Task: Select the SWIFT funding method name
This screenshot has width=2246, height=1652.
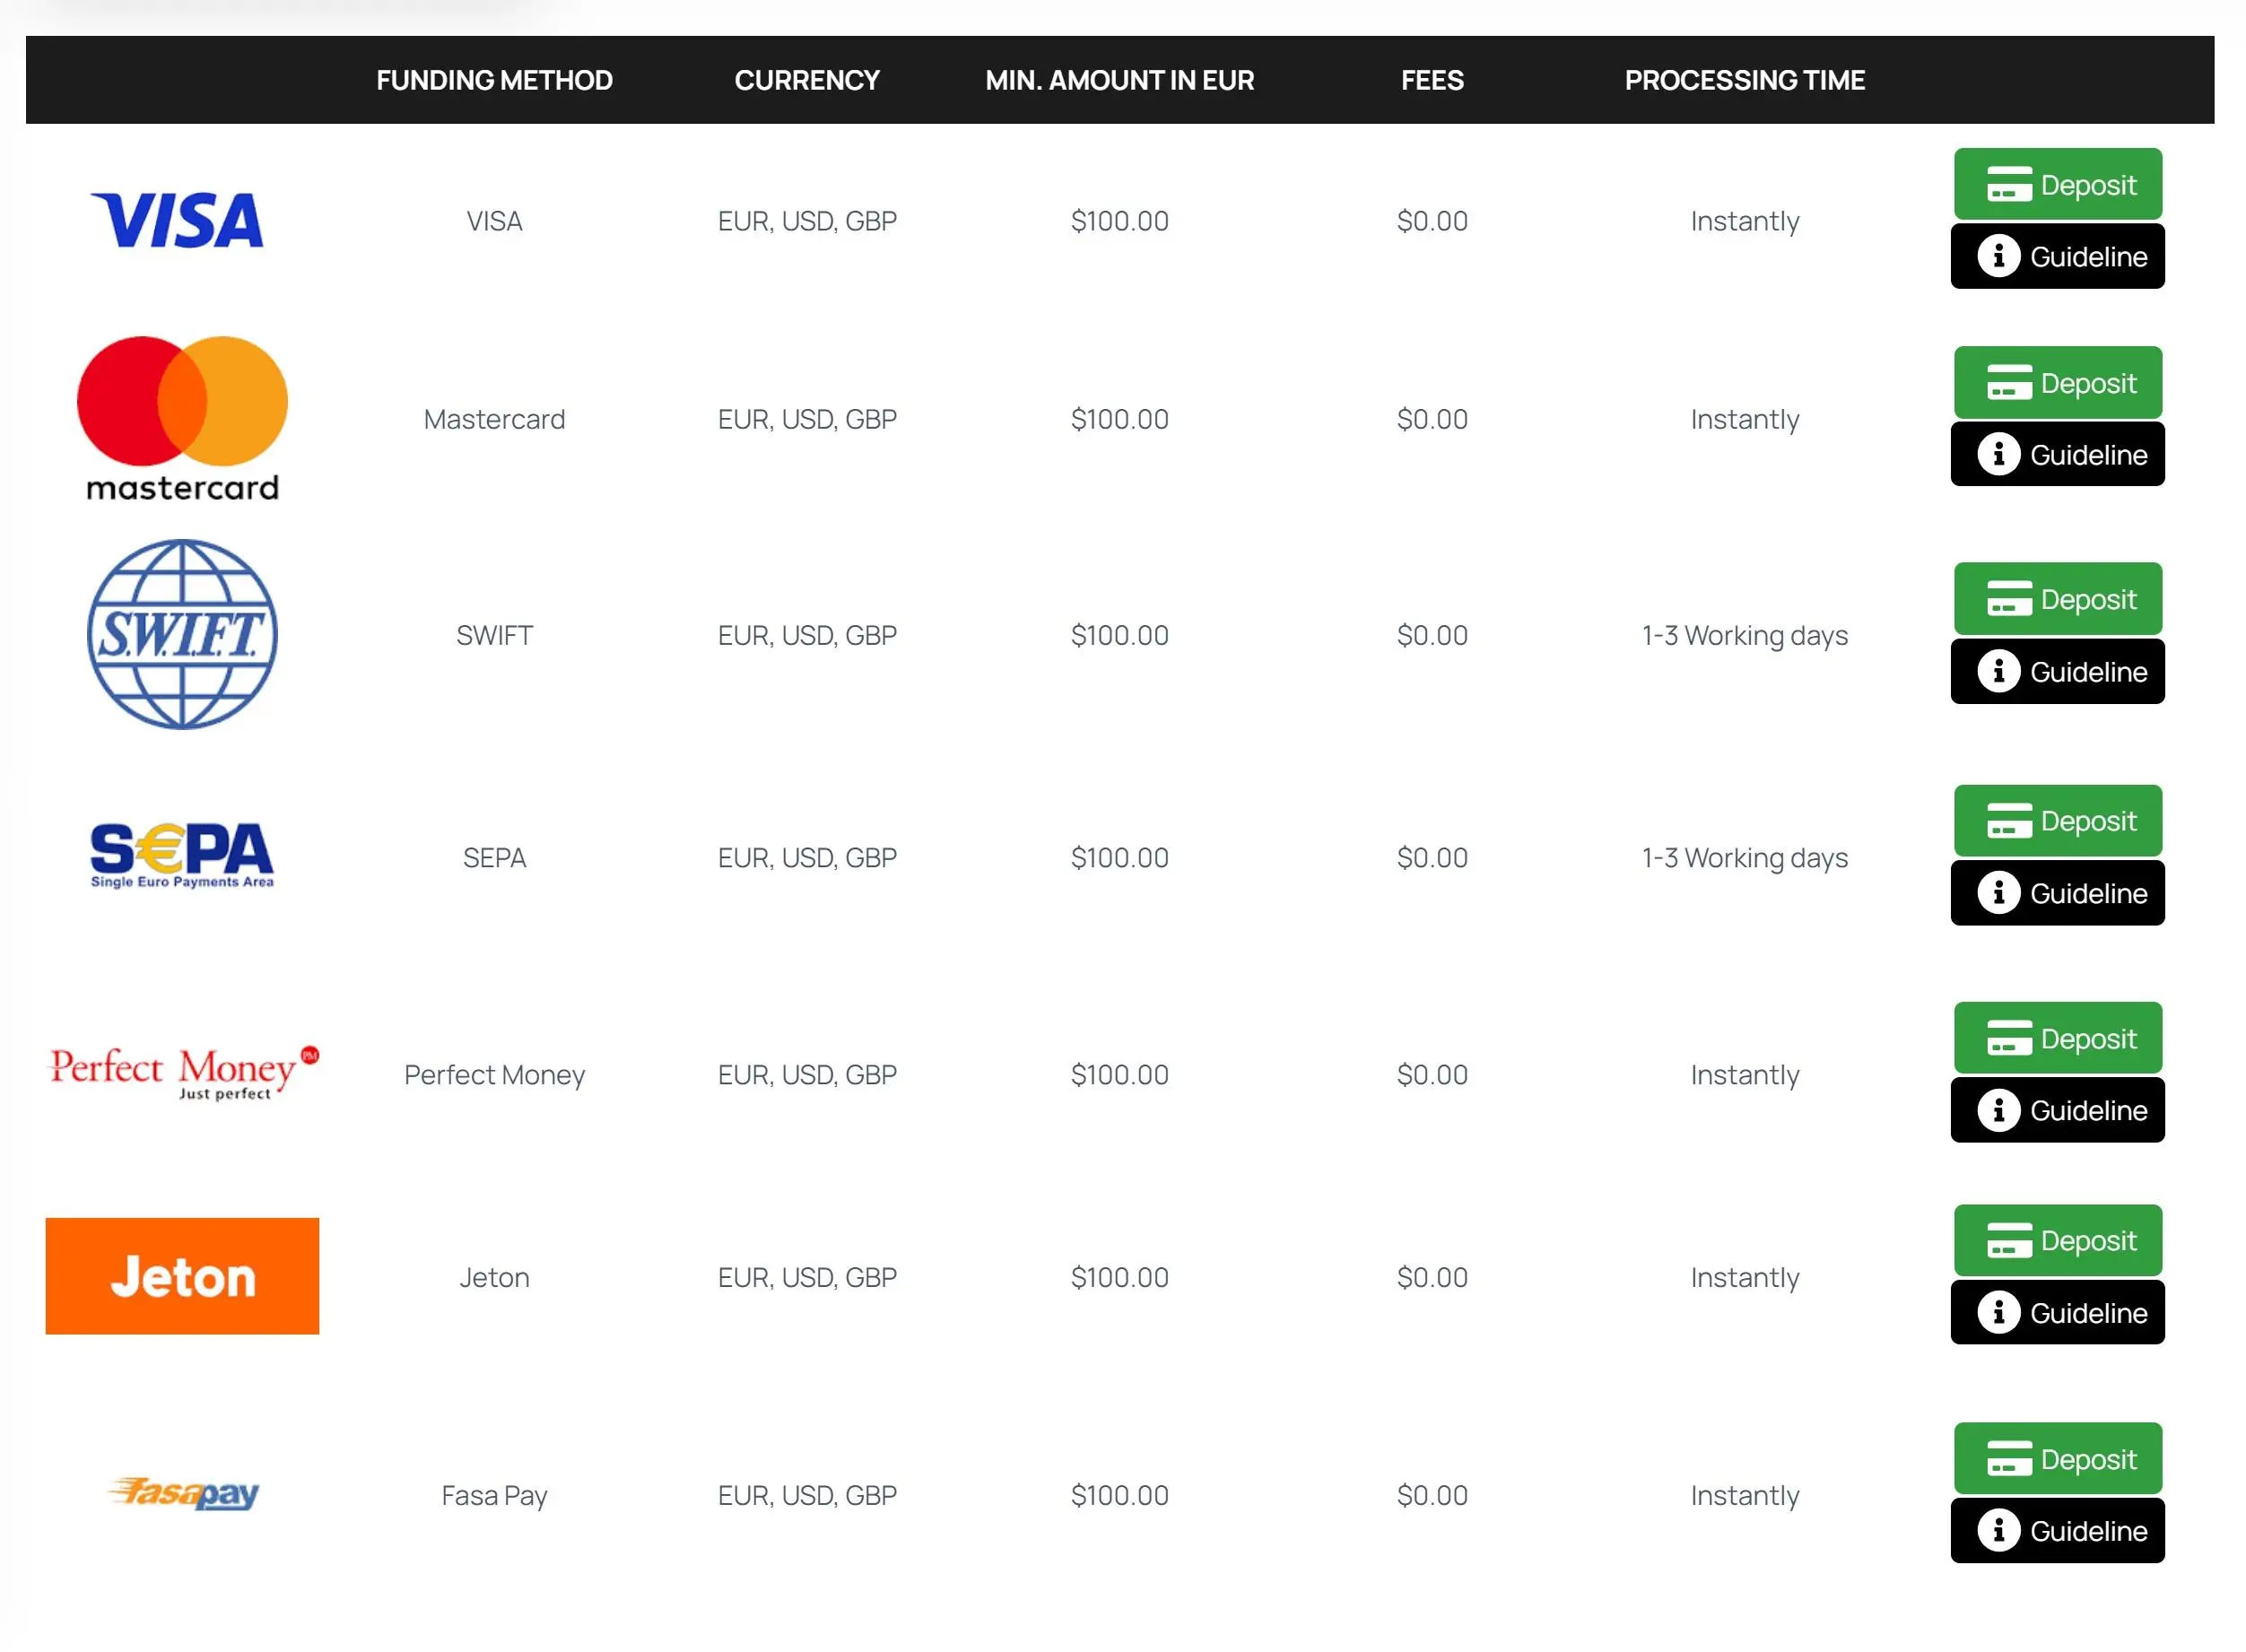Action: click(x=494, y=635)
